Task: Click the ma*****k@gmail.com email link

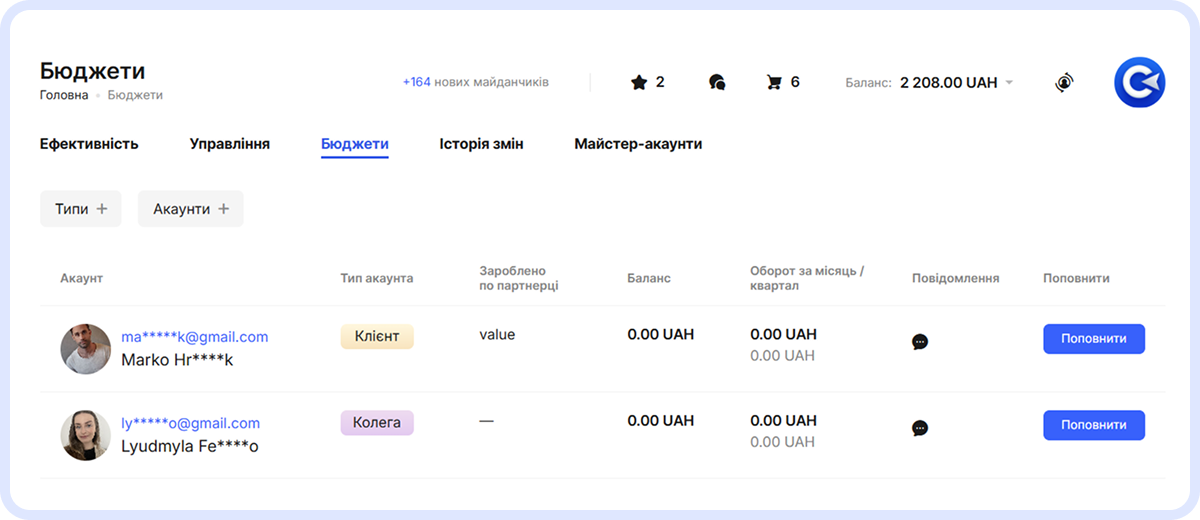Action: (x=194, y=337)
